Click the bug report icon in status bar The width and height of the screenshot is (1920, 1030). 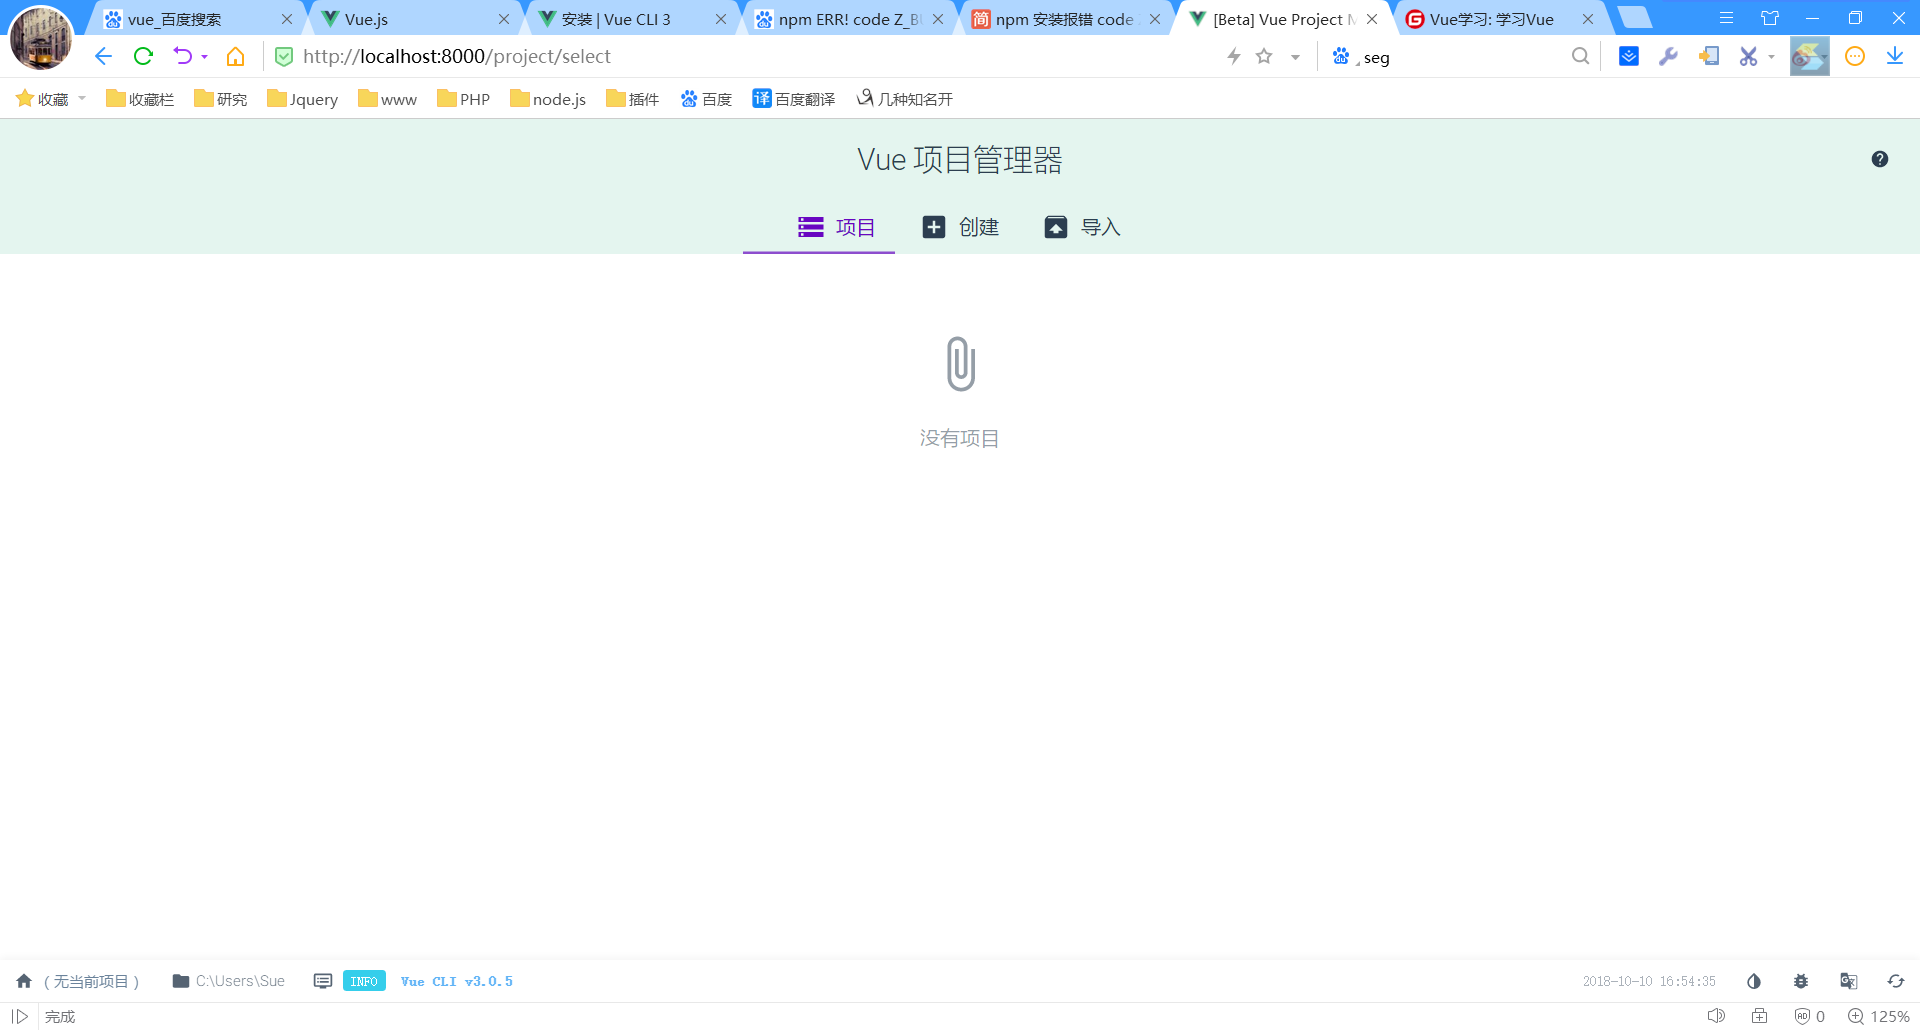point(1800,981)
